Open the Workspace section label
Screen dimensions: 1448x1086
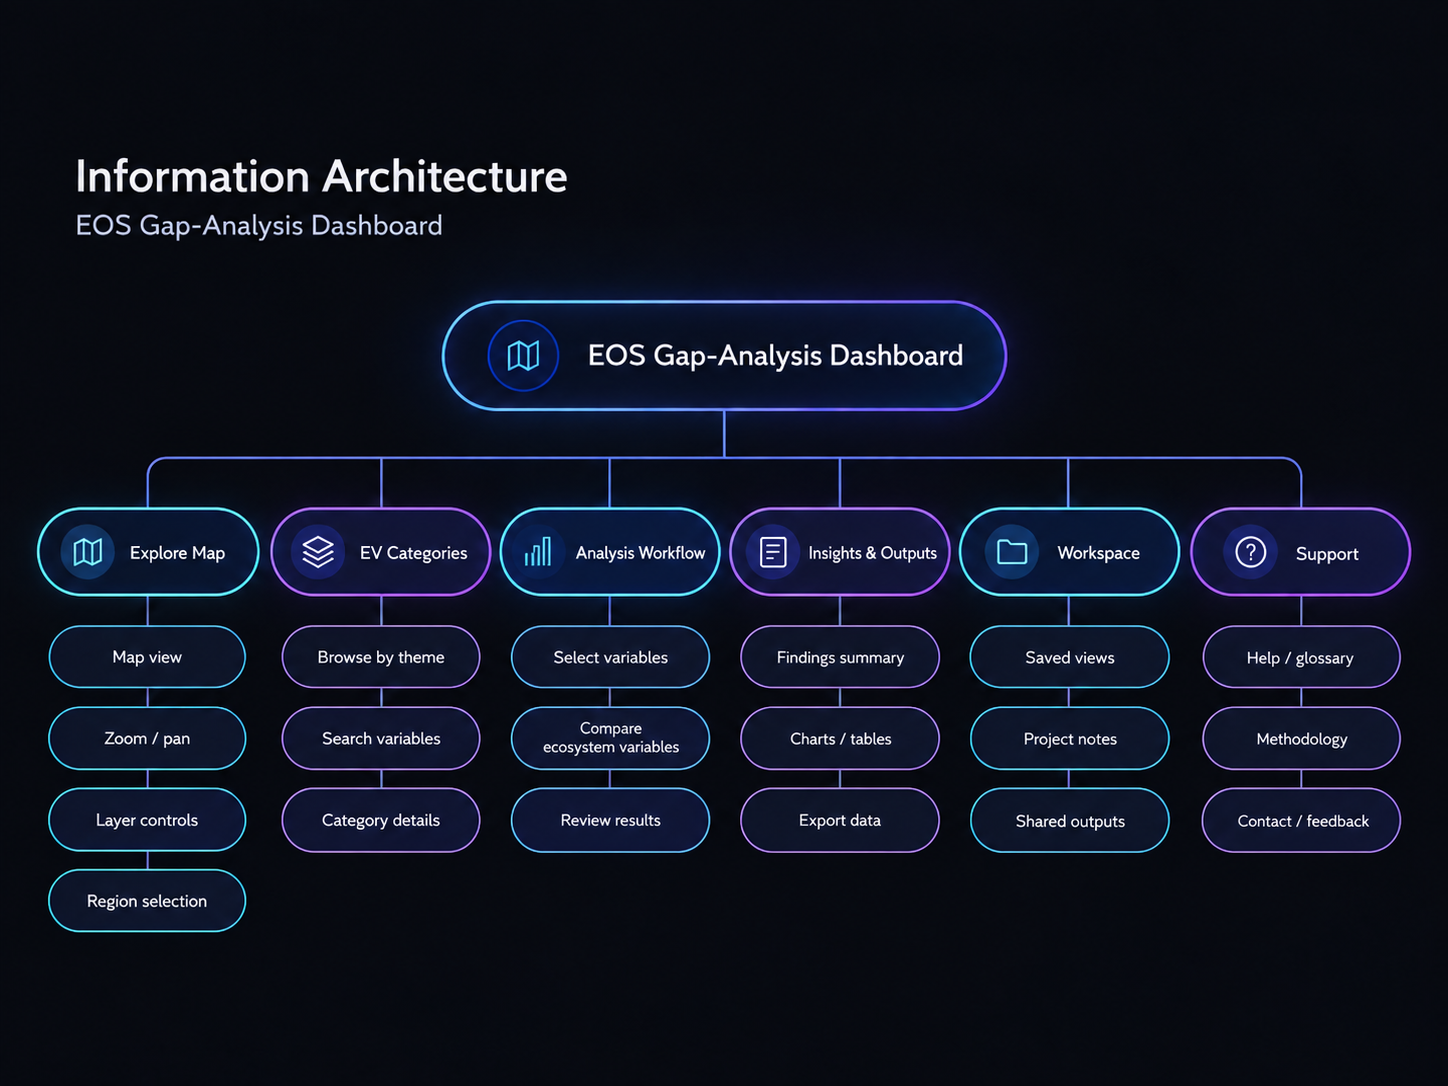[1098, 553]
